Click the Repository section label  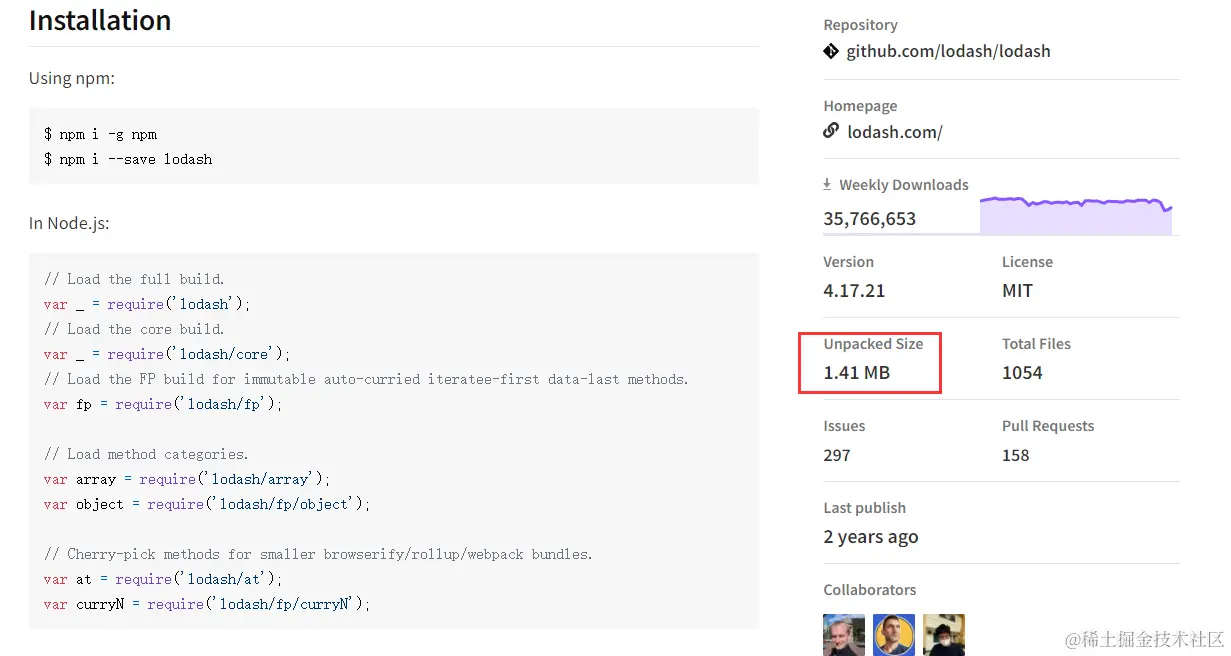pyautogui.click(x=860, y=25)
